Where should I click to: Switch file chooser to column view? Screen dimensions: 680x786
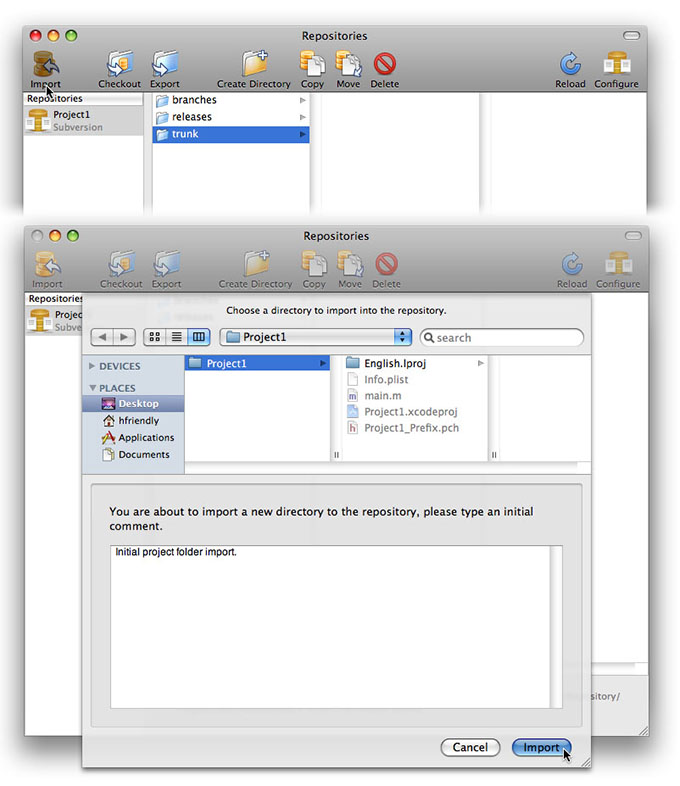(199, 337)
